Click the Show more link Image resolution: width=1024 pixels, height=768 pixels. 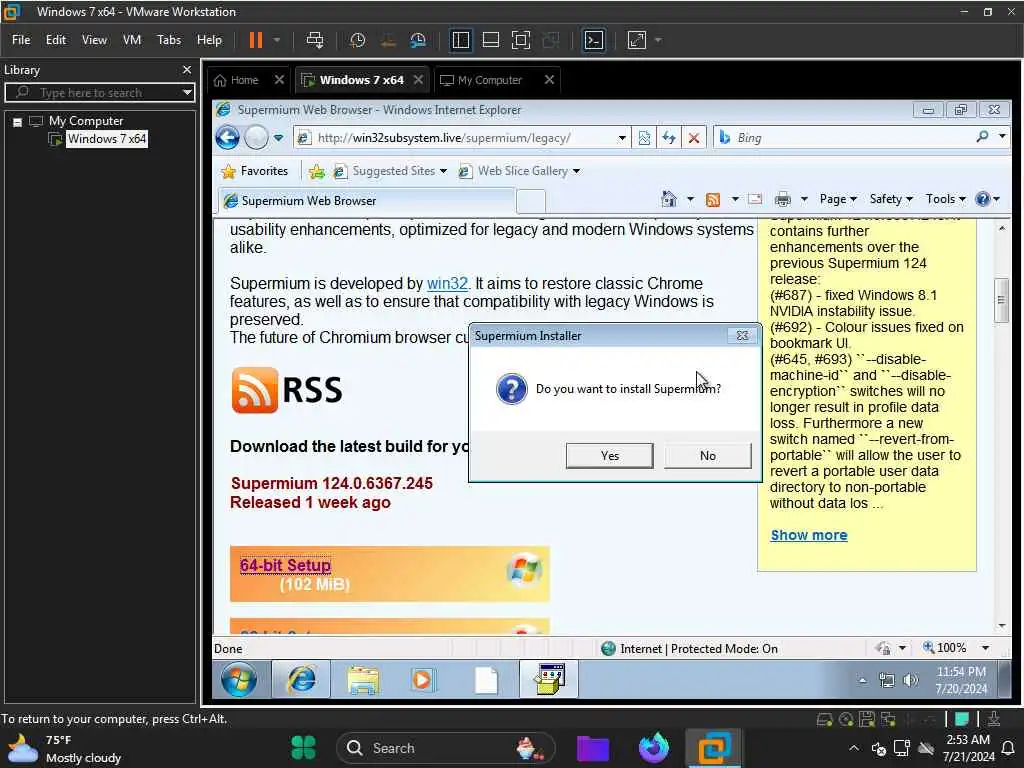(809, 536)
